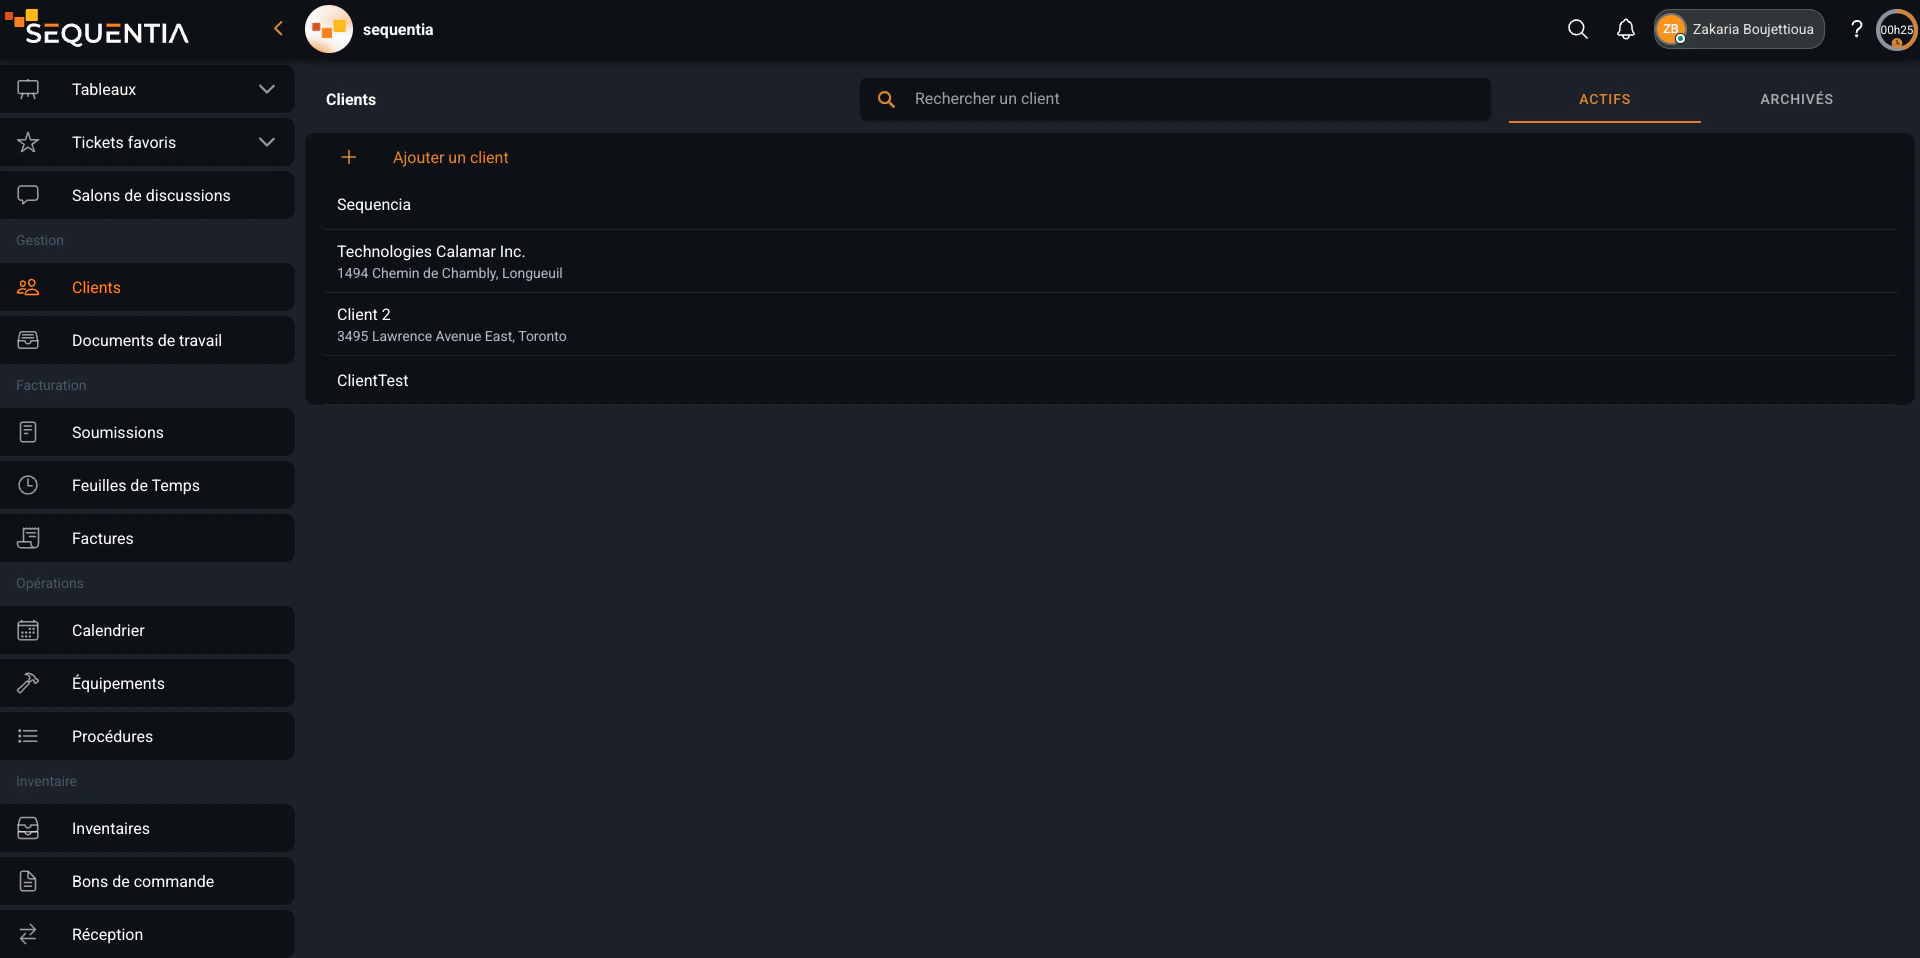Open help question mark icon
1920x958 pixels.
tap(1856, 29)
